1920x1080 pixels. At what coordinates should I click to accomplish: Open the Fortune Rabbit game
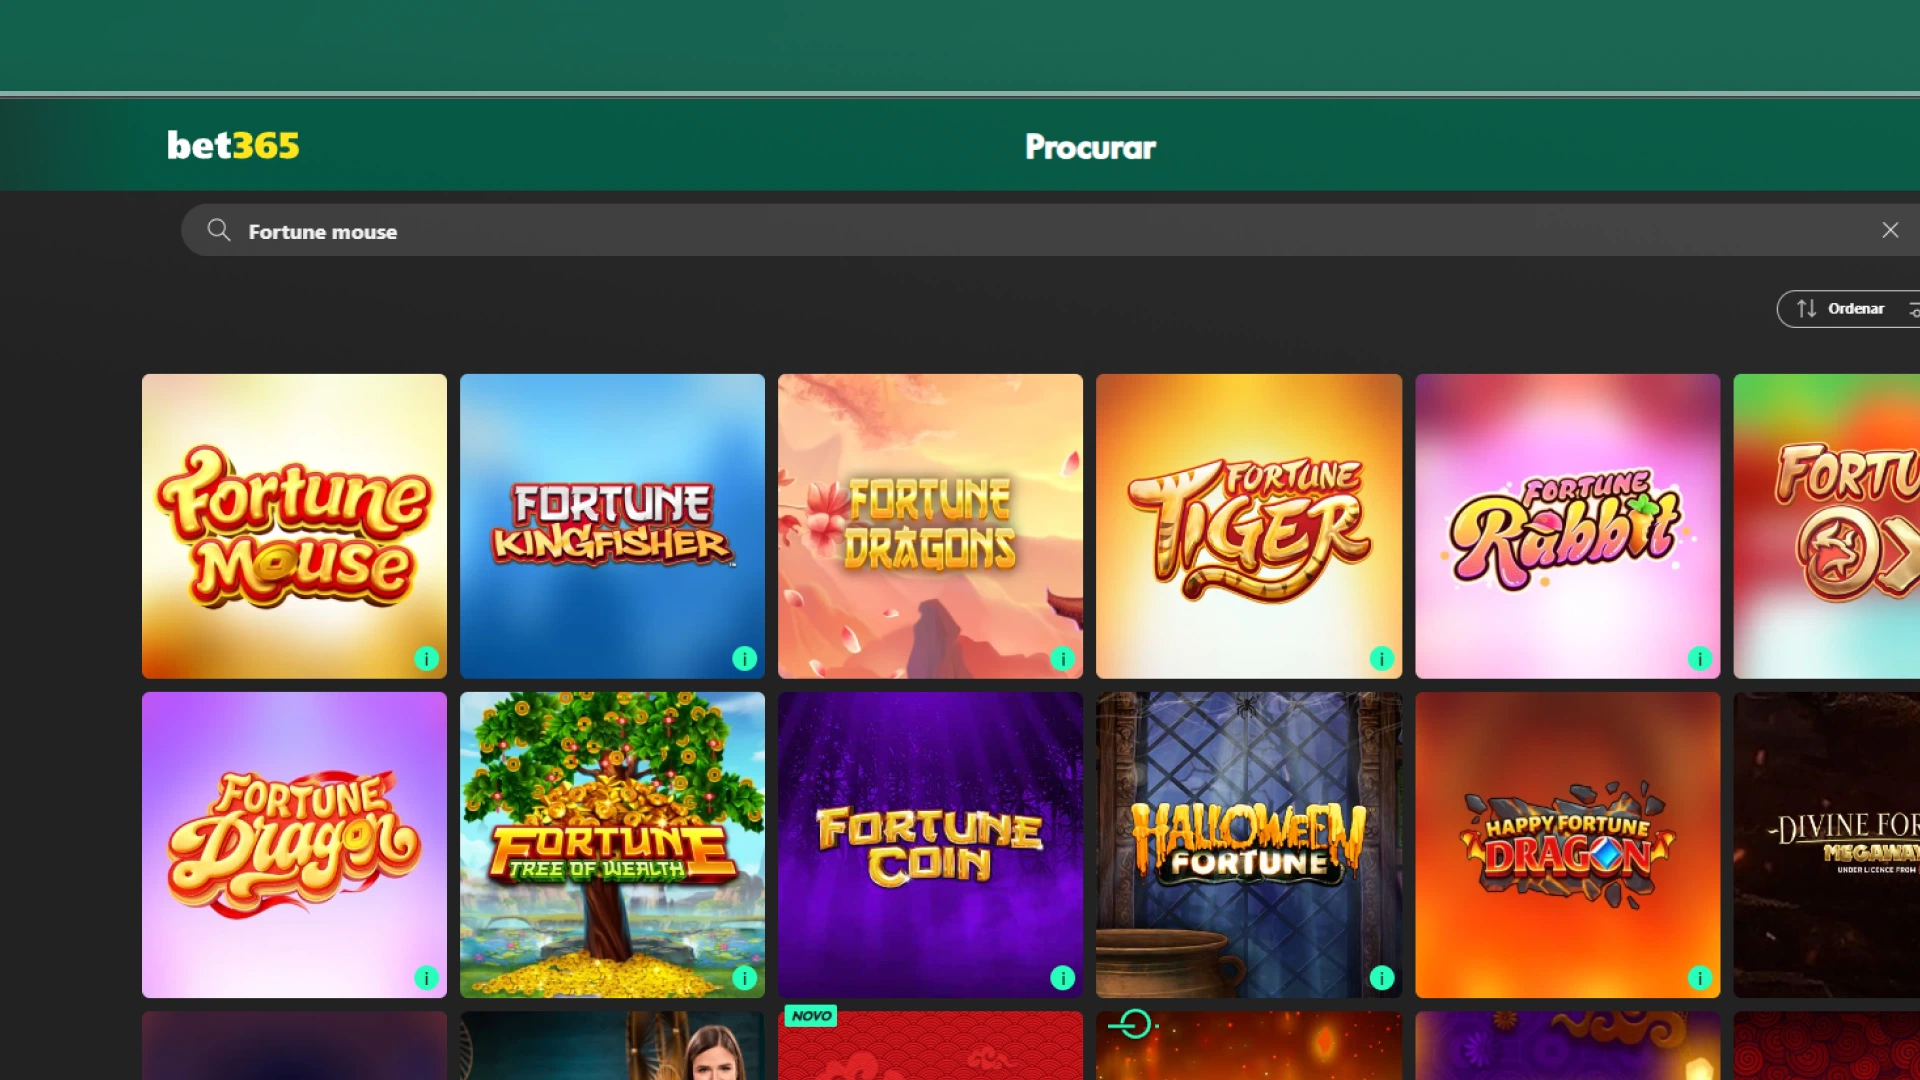[1568, 526]
